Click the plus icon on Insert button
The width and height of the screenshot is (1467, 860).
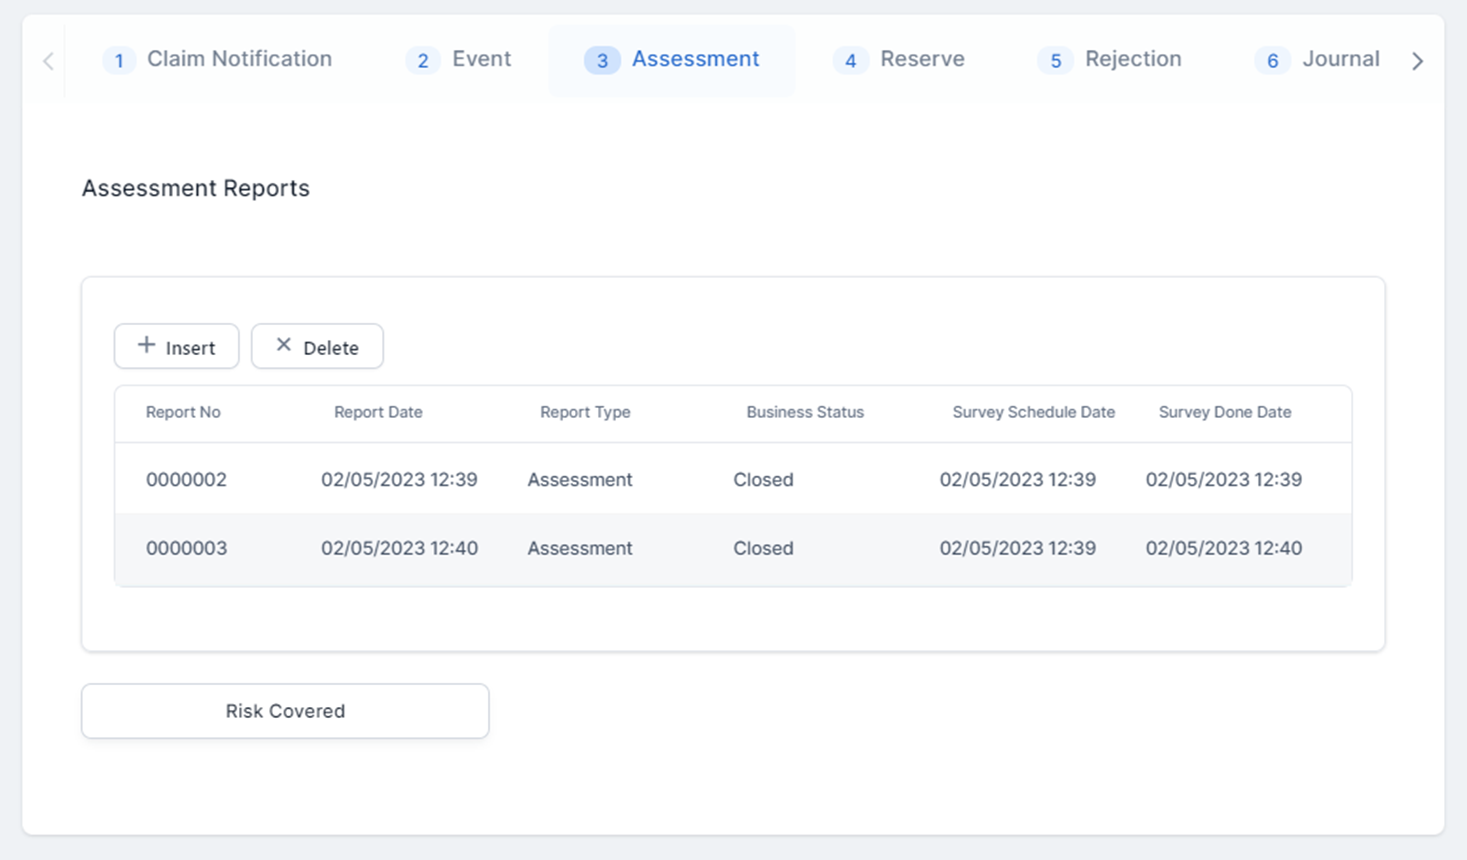point(146,345)
